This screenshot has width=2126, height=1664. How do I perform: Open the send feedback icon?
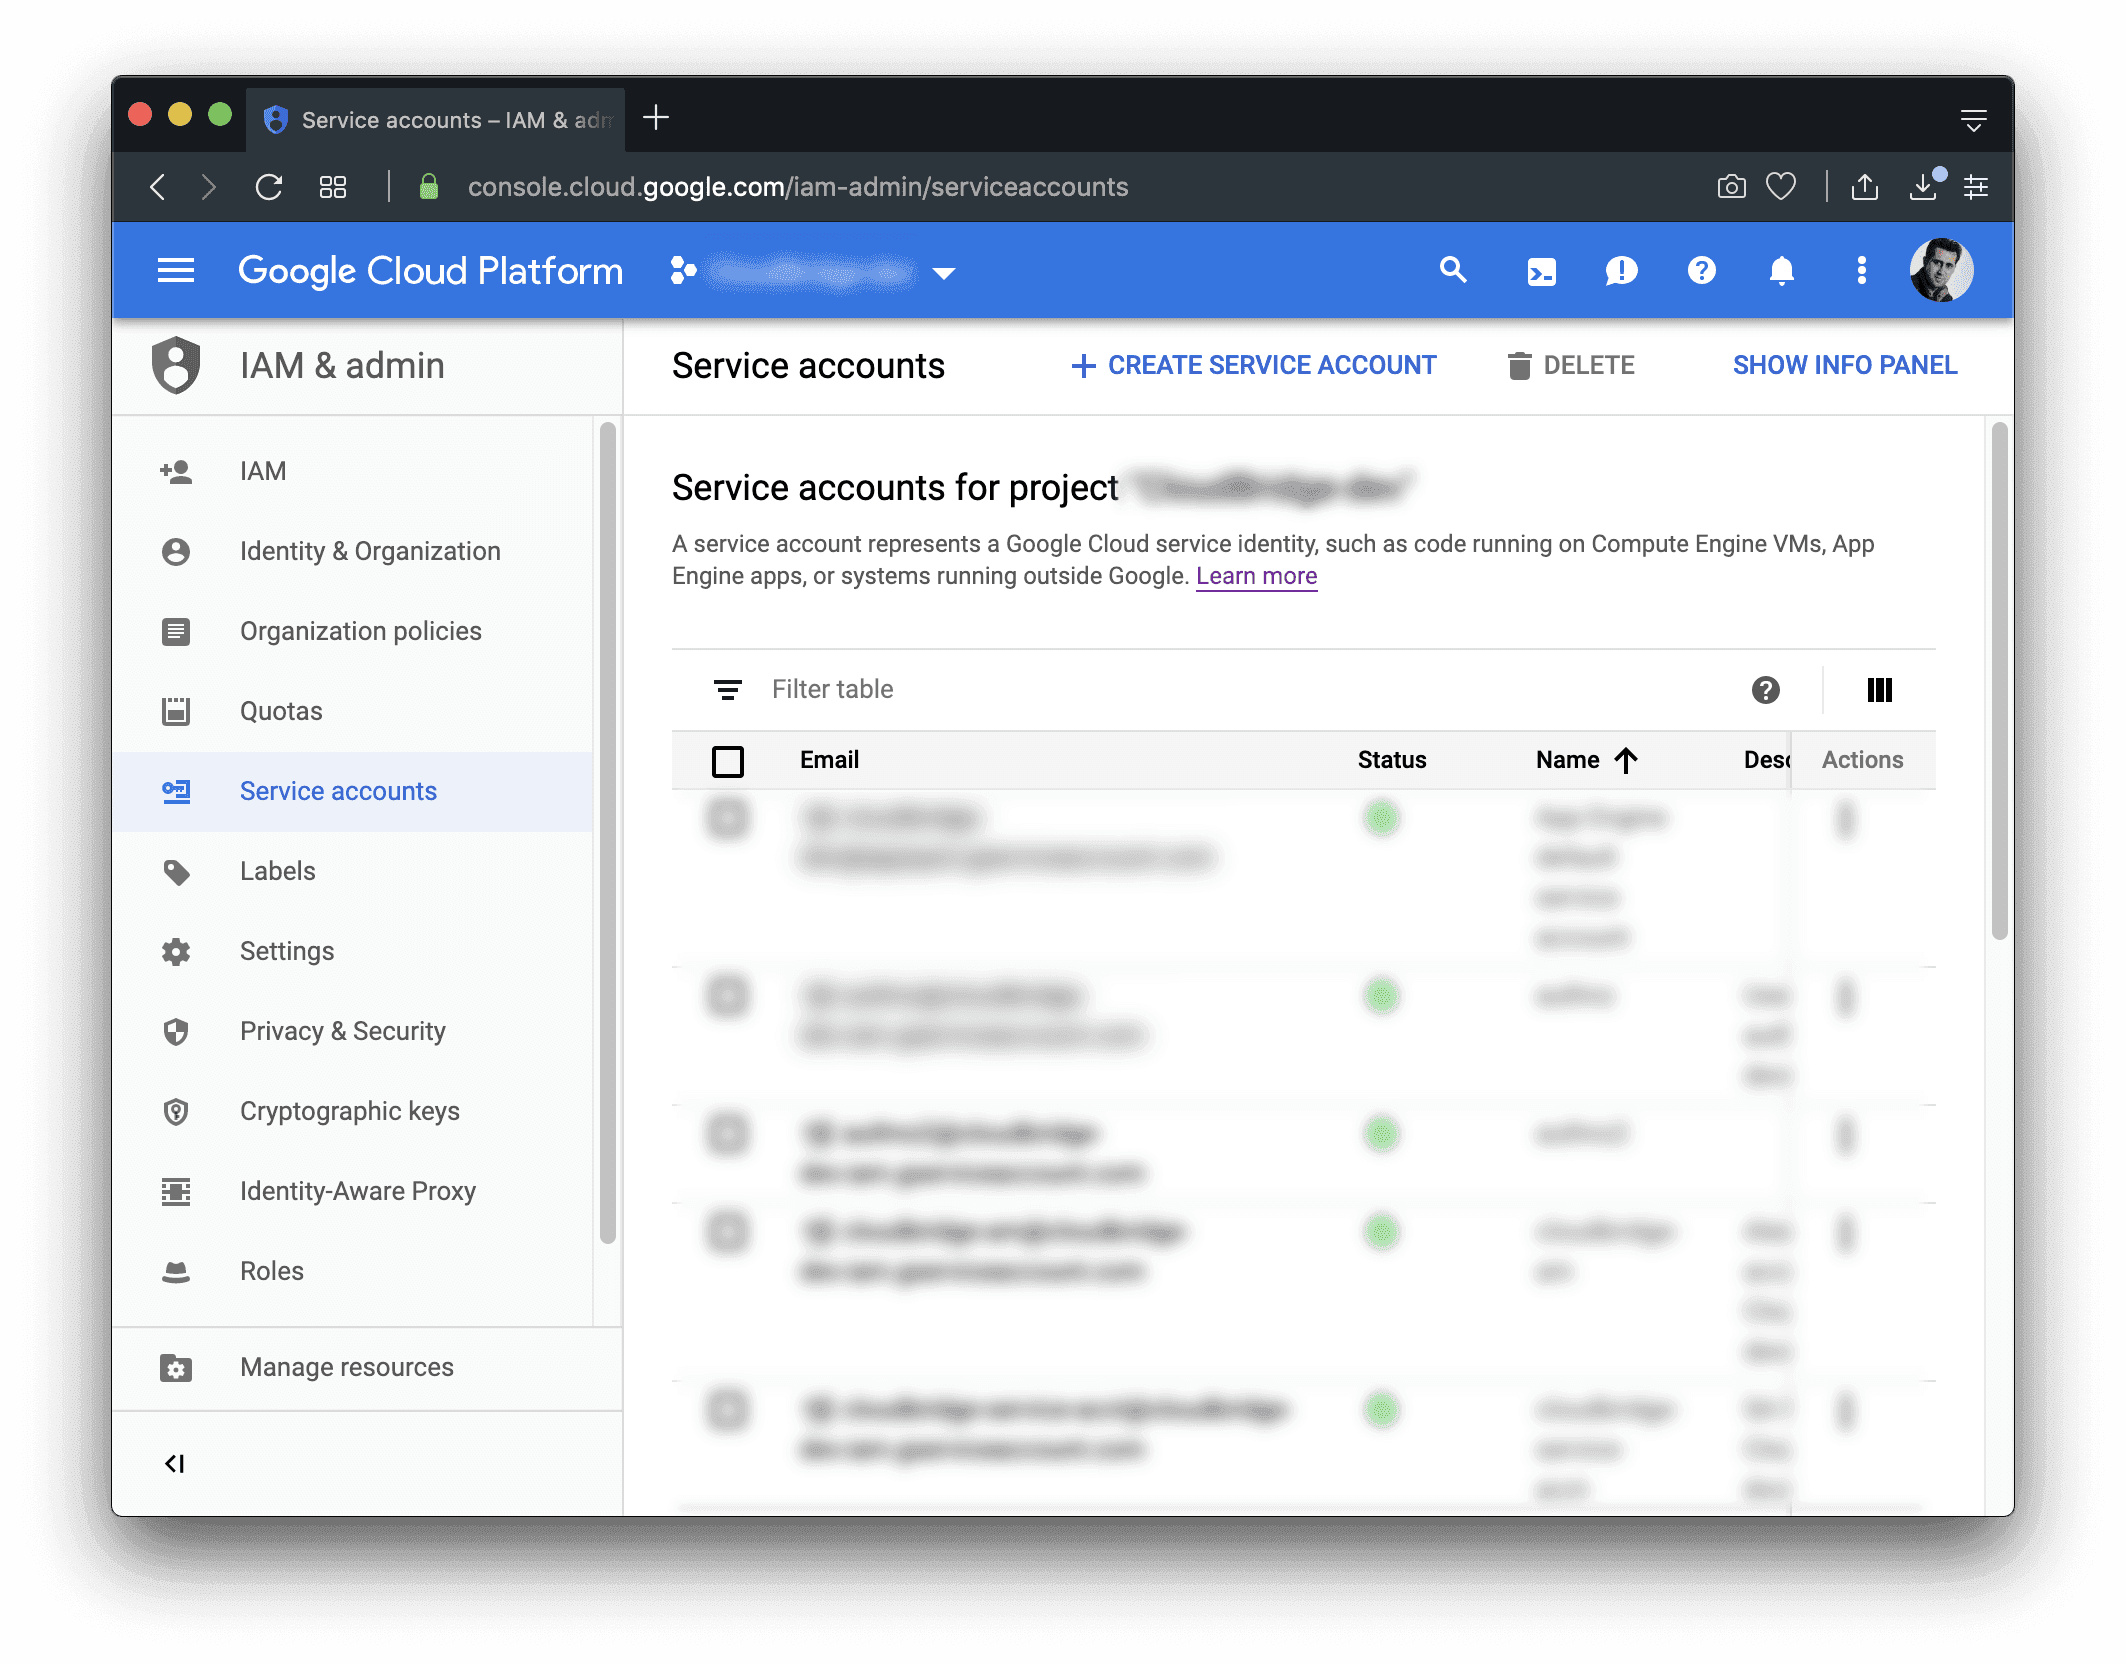click(1621, 271)
